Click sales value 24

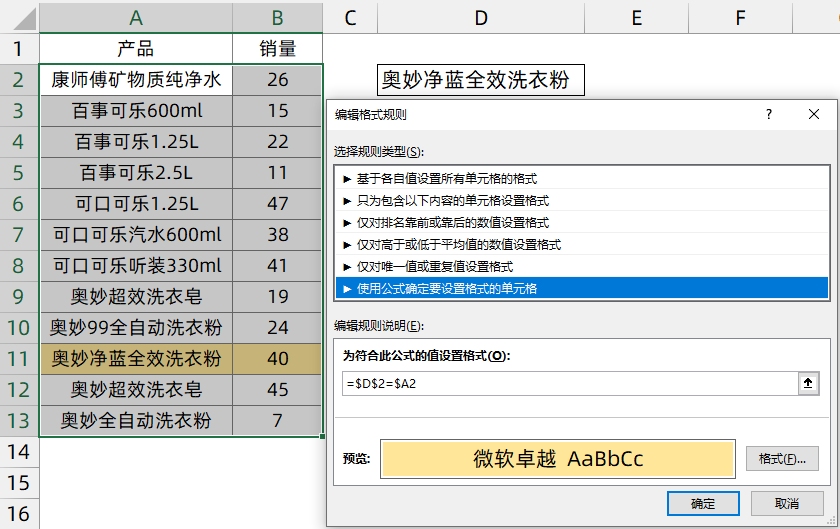click(x=278, y=327)
